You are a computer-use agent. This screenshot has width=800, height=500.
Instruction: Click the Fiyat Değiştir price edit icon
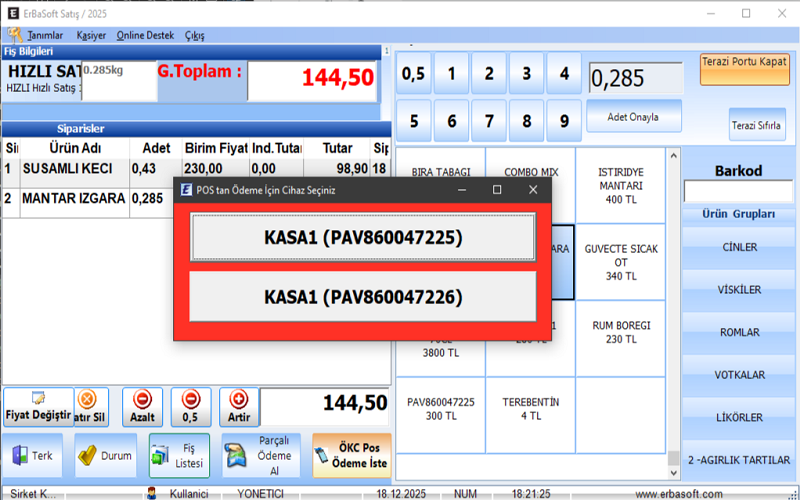click(38, 398)
